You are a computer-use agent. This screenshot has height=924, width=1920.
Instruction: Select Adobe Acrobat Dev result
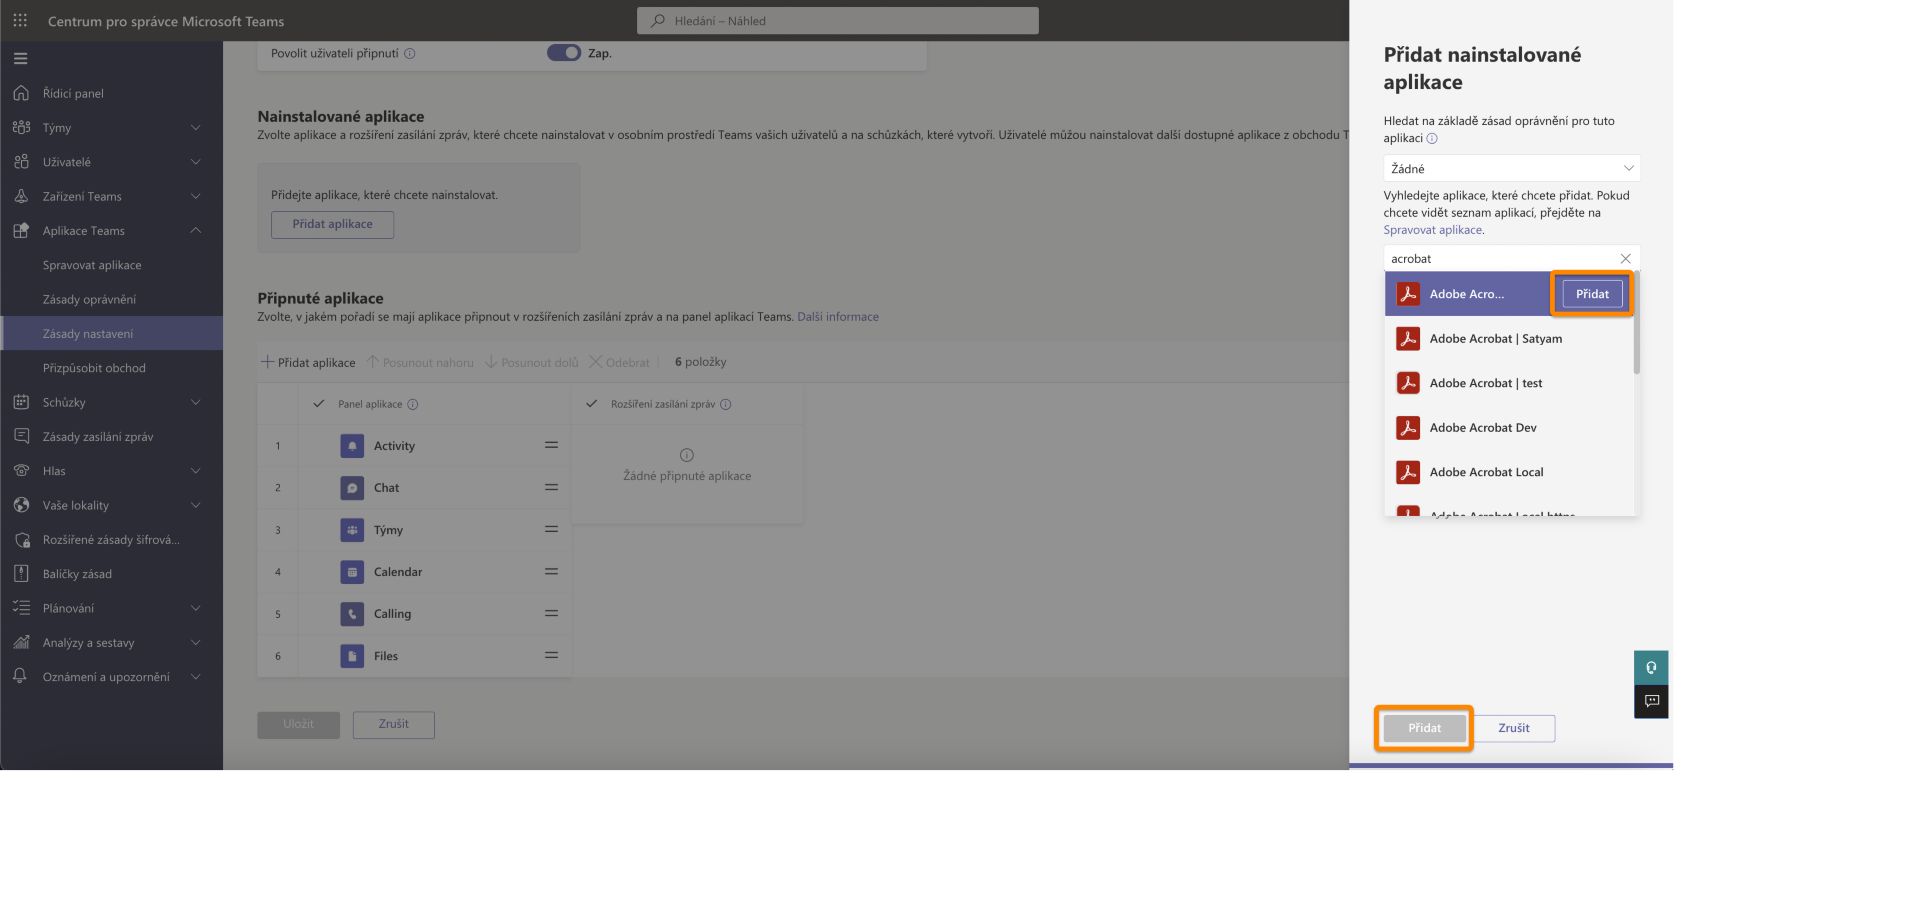pyautogui.click(x=1509, y=427)
